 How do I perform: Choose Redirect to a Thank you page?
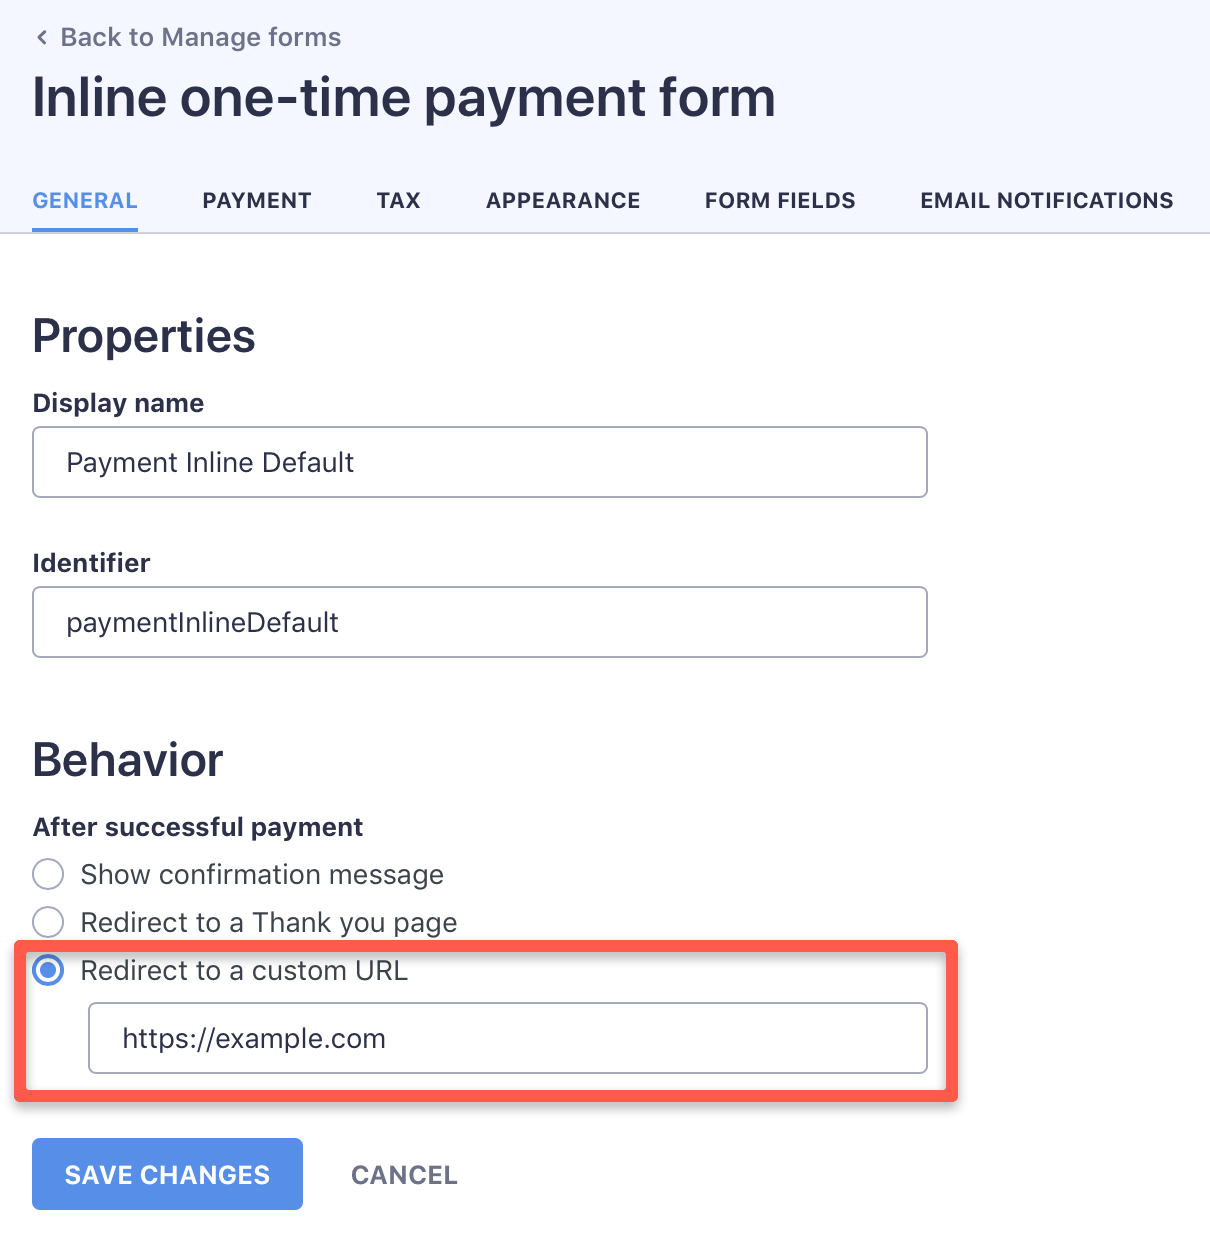point(49,922)
